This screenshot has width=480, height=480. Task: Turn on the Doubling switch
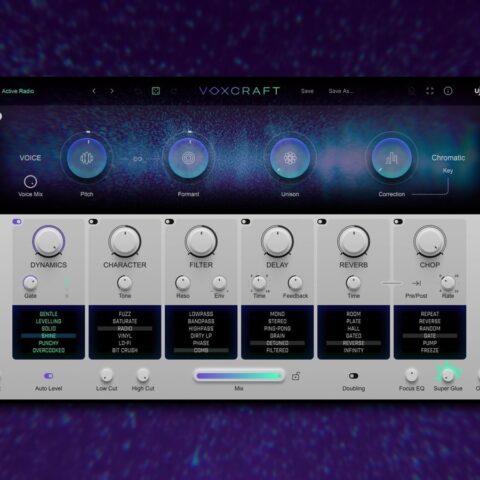click(353, 376)
